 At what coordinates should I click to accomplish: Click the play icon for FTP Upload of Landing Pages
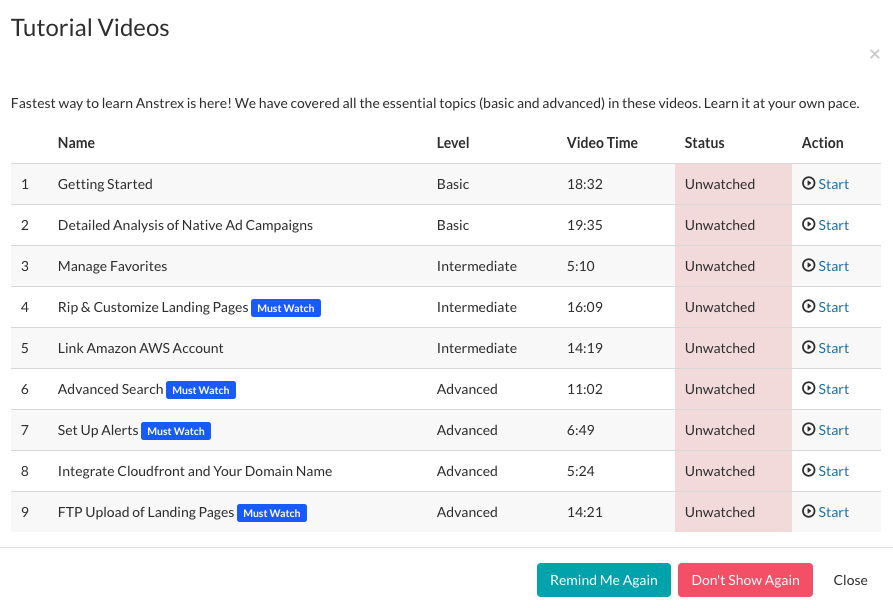808,512
